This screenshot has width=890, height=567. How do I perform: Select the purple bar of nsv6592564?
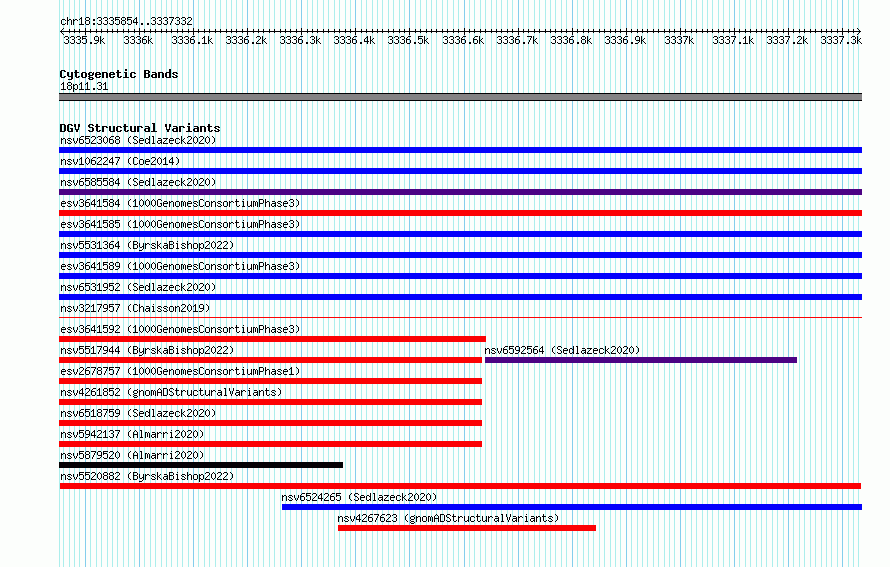(x=641, y=360)
